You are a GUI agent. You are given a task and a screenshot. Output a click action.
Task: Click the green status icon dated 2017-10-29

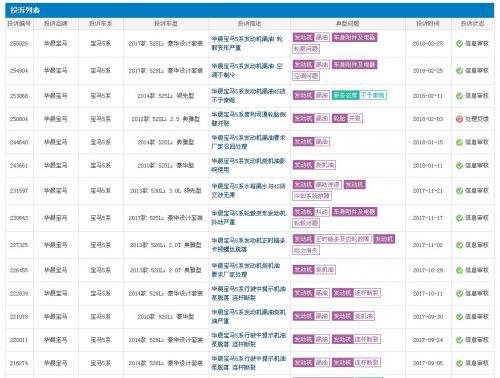click(x=459, y=270)
